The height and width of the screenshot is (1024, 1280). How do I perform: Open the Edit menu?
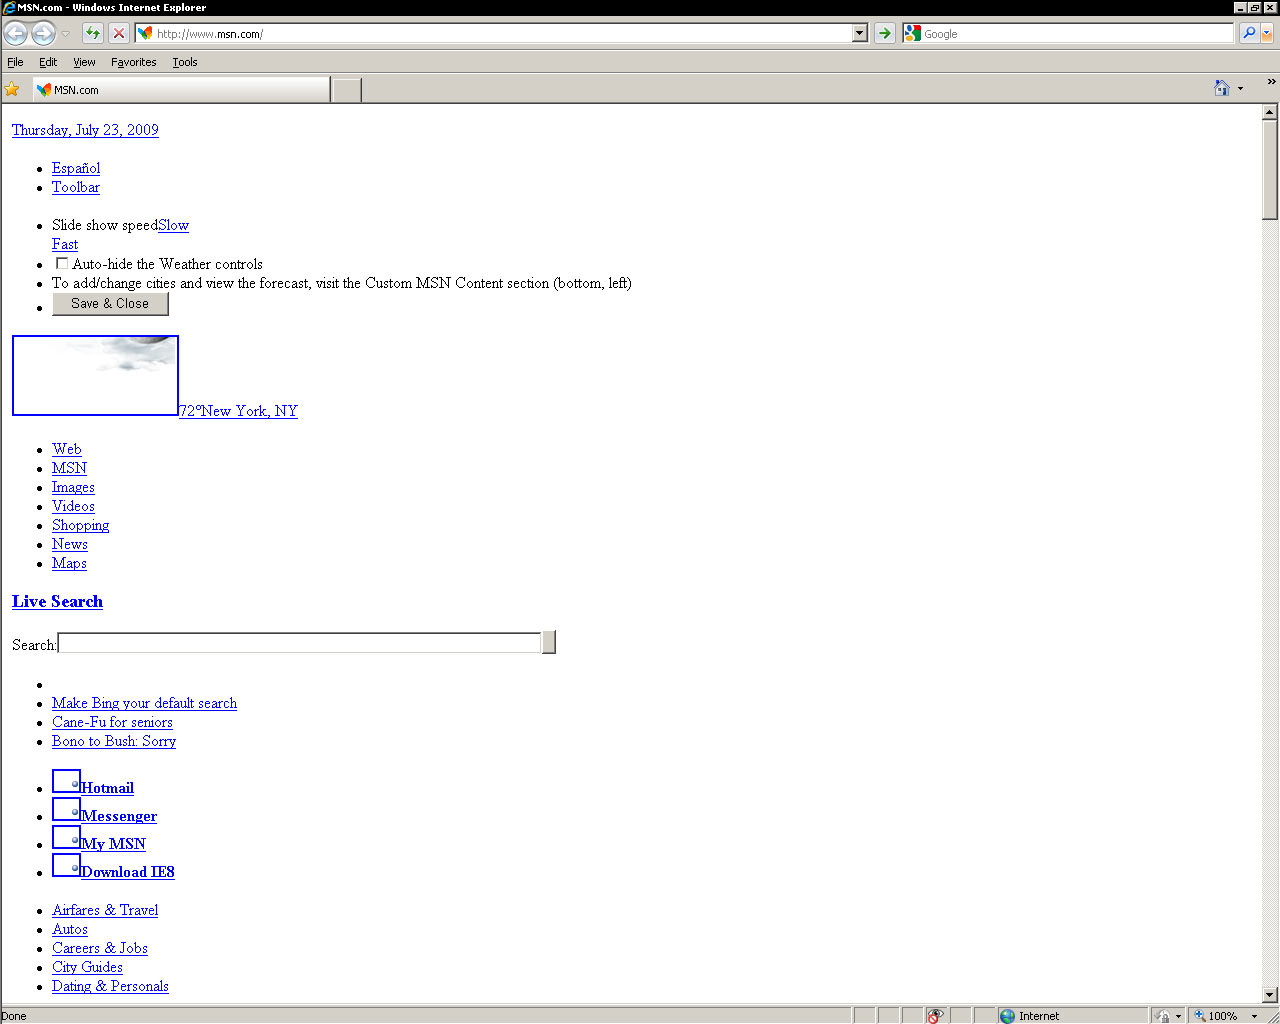coord(48,62)
